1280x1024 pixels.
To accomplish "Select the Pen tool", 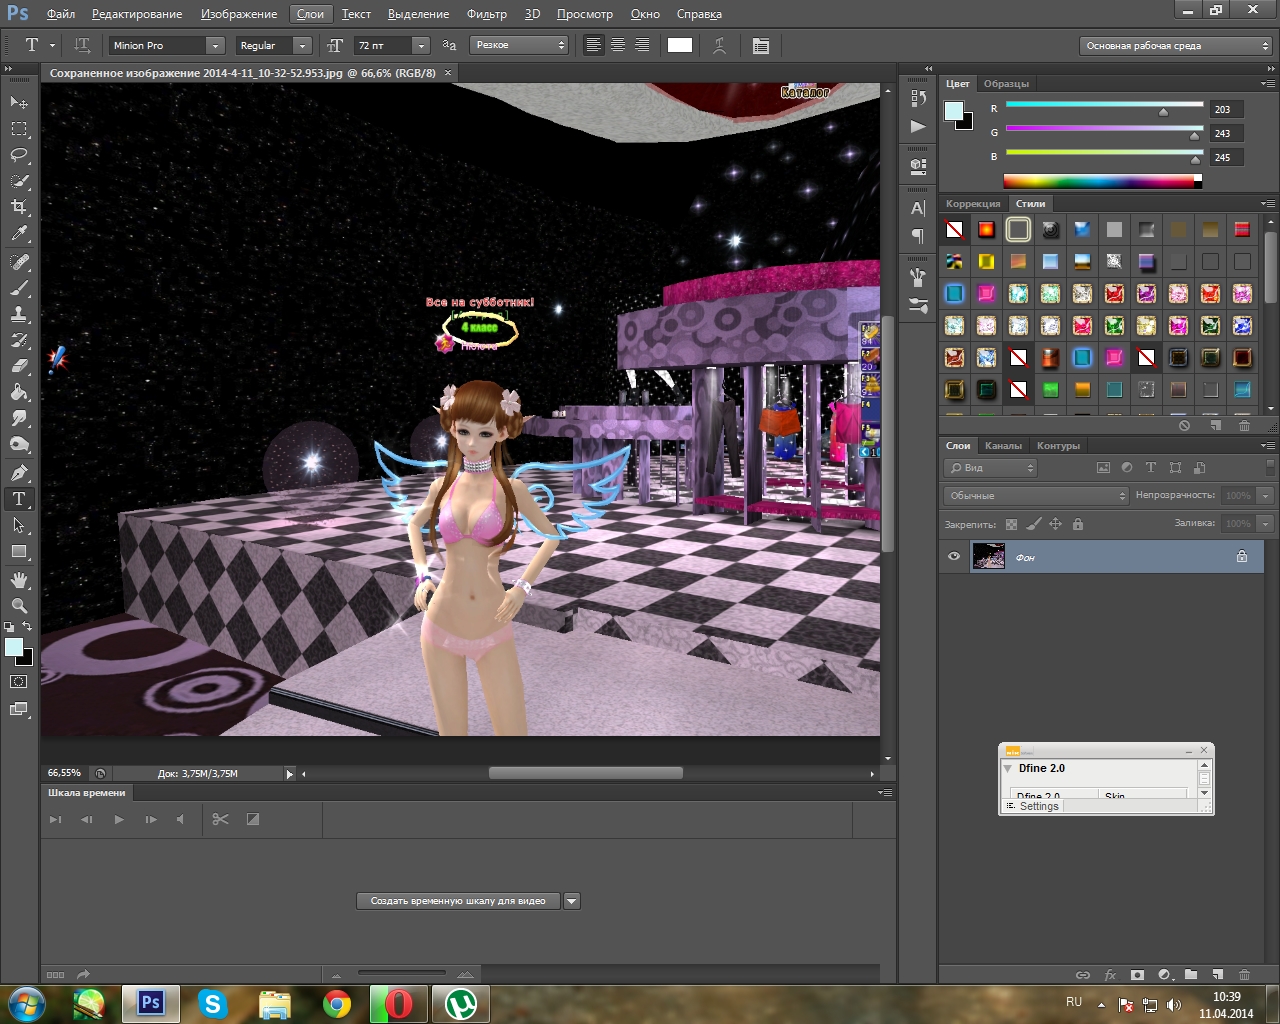I will [x=19, y=472].
